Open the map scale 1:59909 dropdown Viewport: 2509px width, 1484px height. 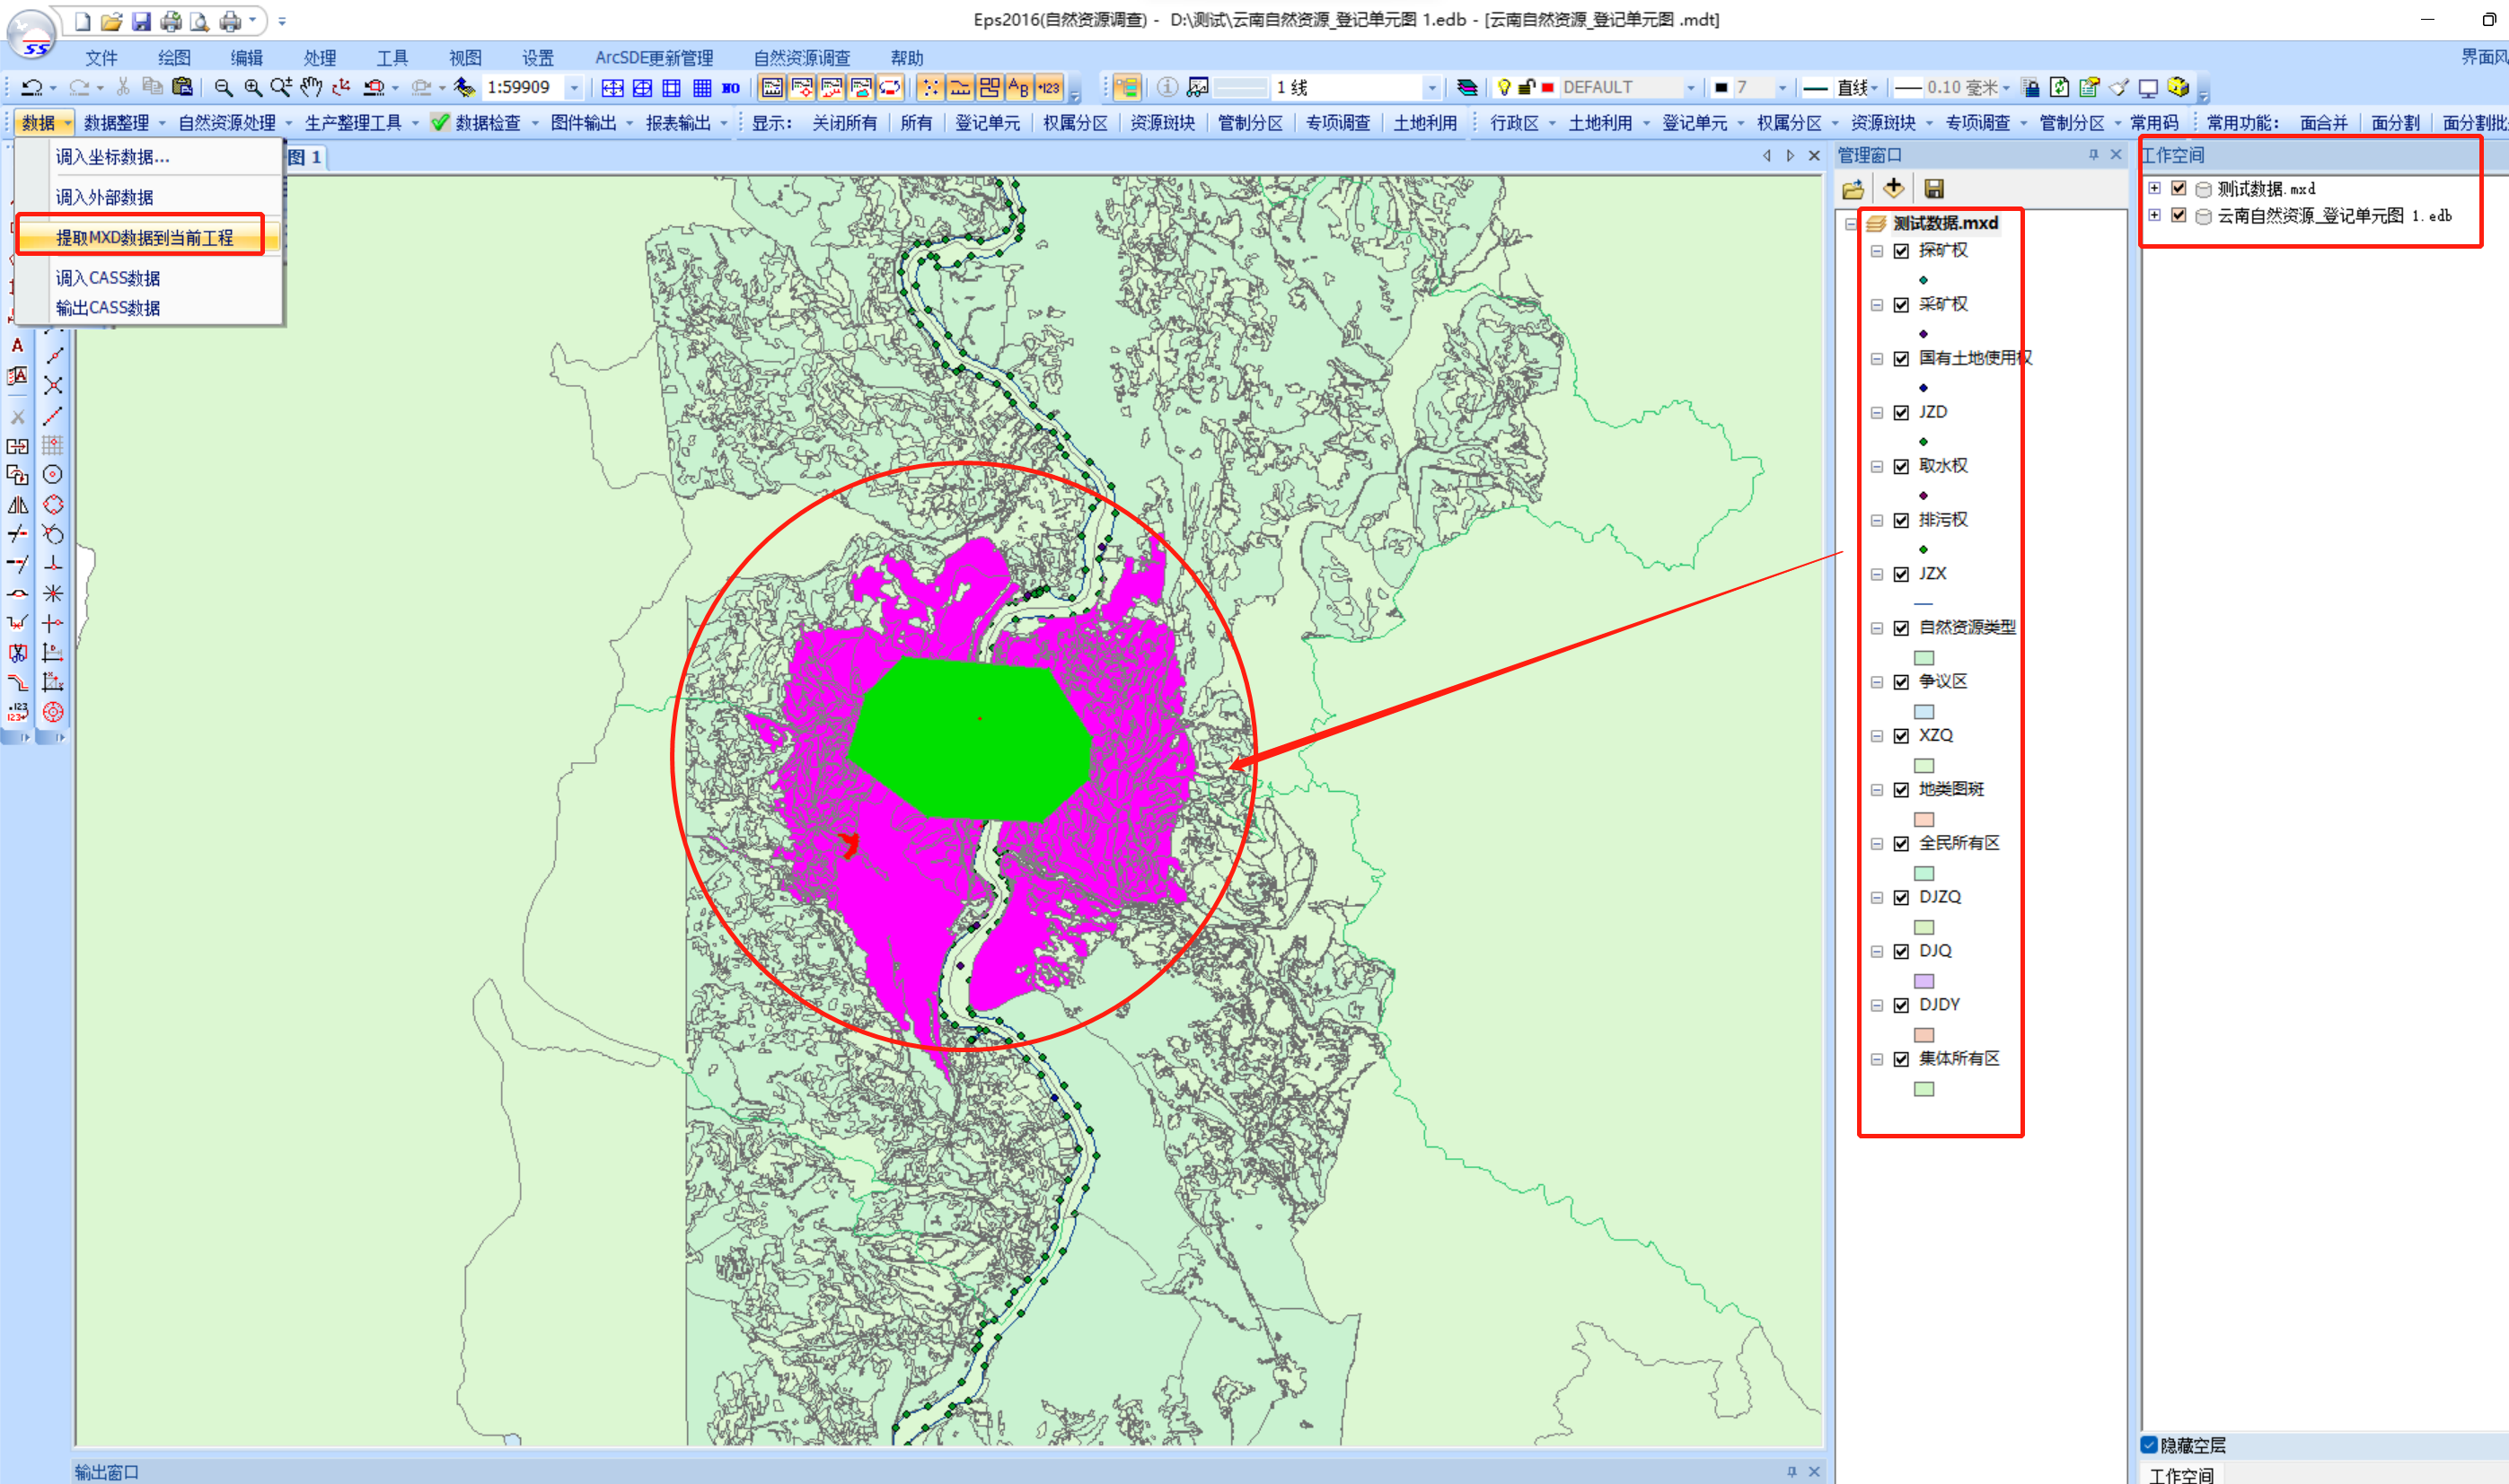click(574, 88)
